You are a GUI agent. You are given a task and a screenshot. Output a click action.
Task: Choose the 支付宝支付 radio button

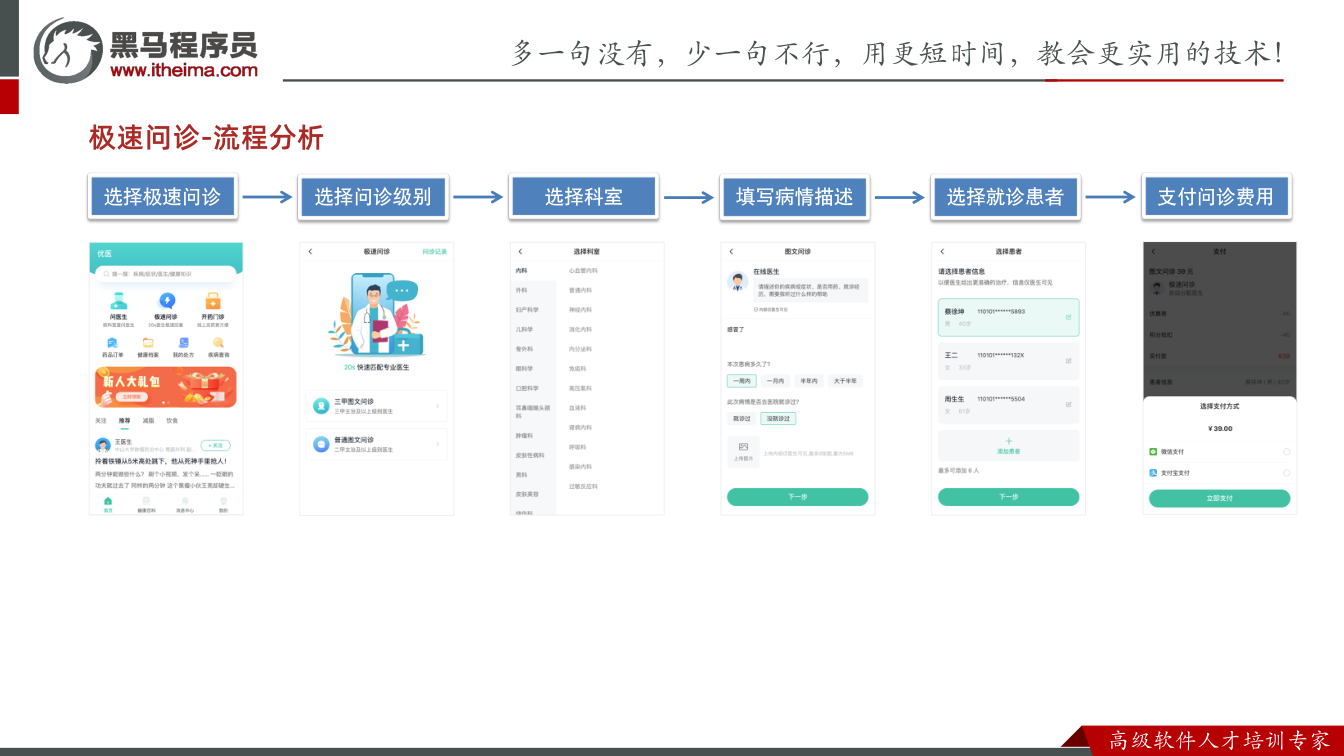point(1286,472)
